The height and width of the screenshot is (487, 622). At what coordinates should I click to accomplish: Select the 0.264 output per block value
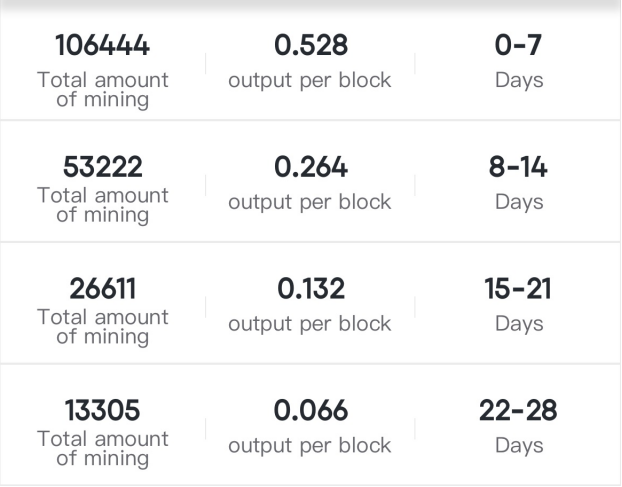(x=311, y=167)
